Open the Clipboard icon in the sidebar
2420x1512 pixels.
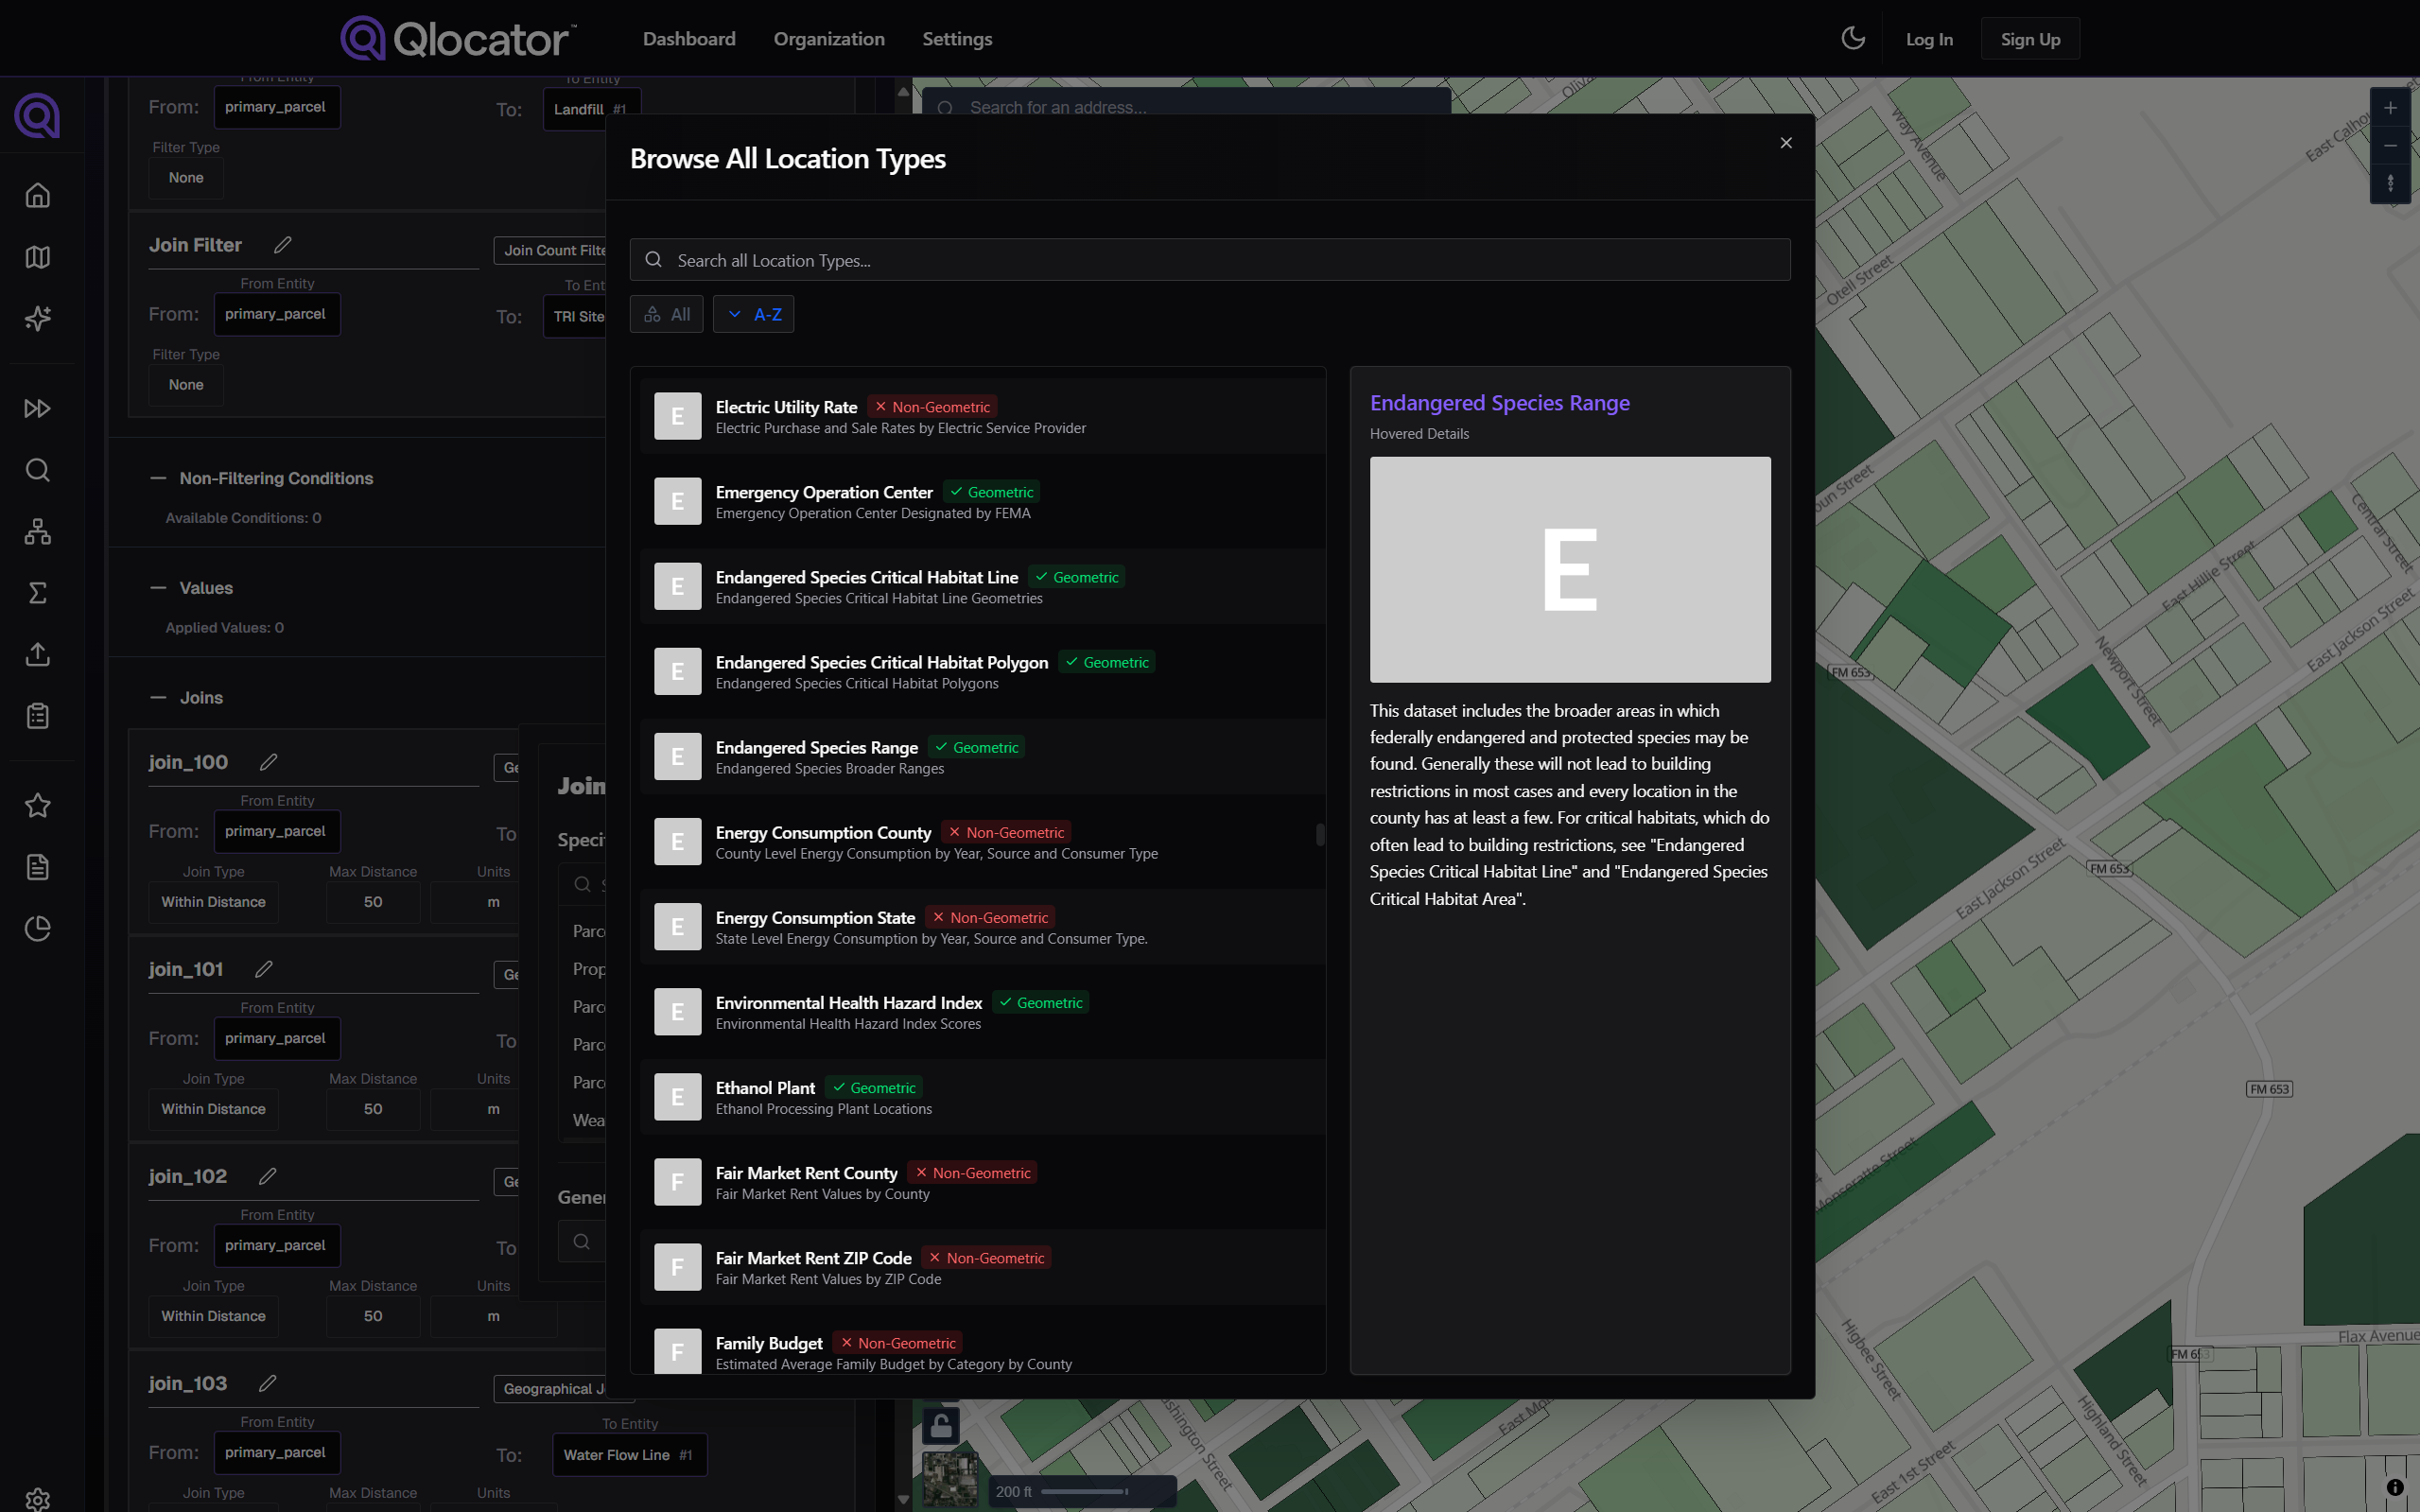[38, 715]
